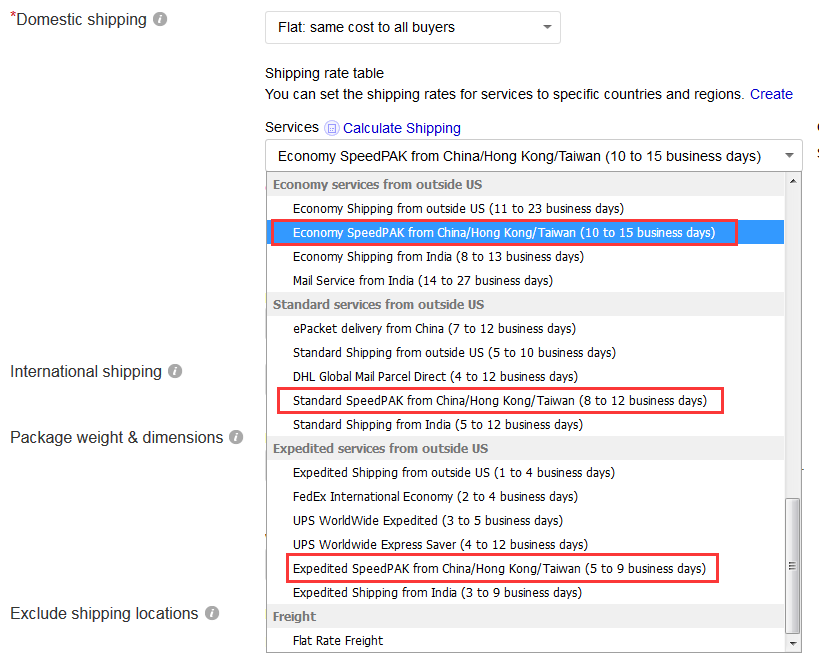Select UPS Worldwide Express Saver
Image resolution: width=819 pixels, height=667 pixels.
(440, 545)
